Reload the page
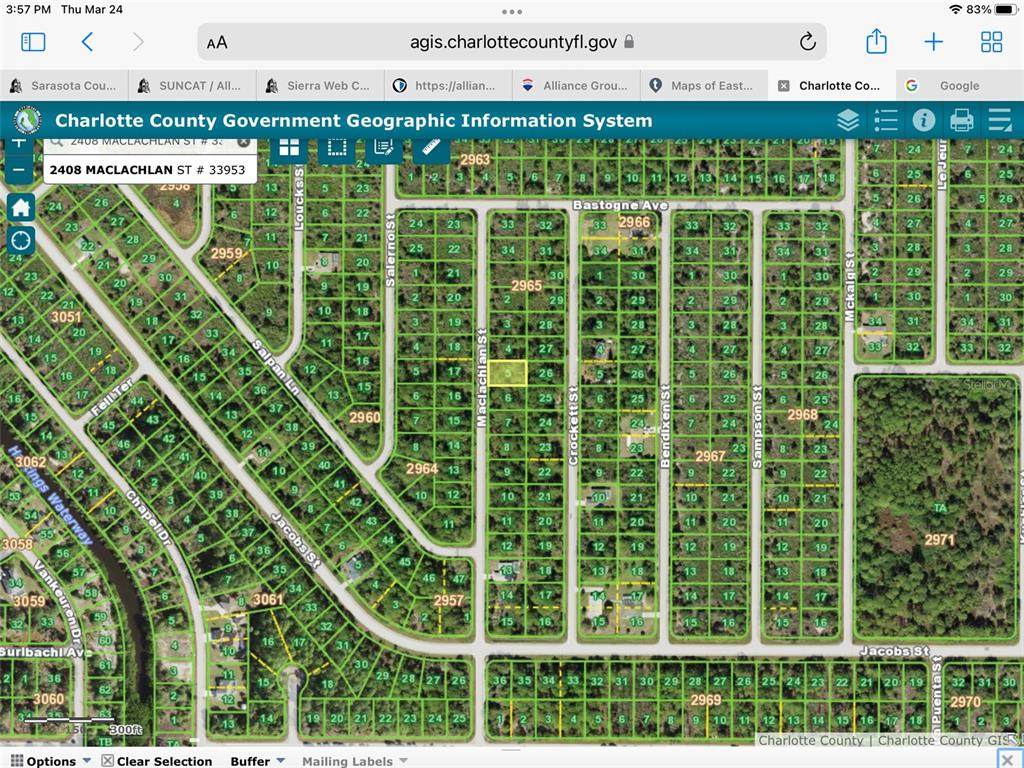Screen dimensions: 1024x768 [807, 42]
